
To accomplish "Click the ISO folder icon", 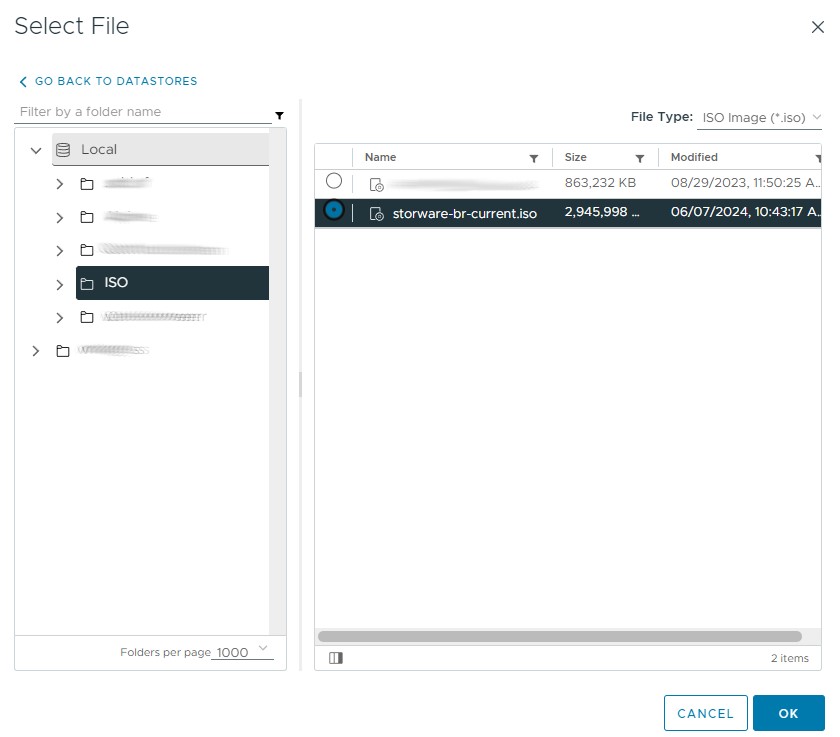I will click(x=87, y=283).
